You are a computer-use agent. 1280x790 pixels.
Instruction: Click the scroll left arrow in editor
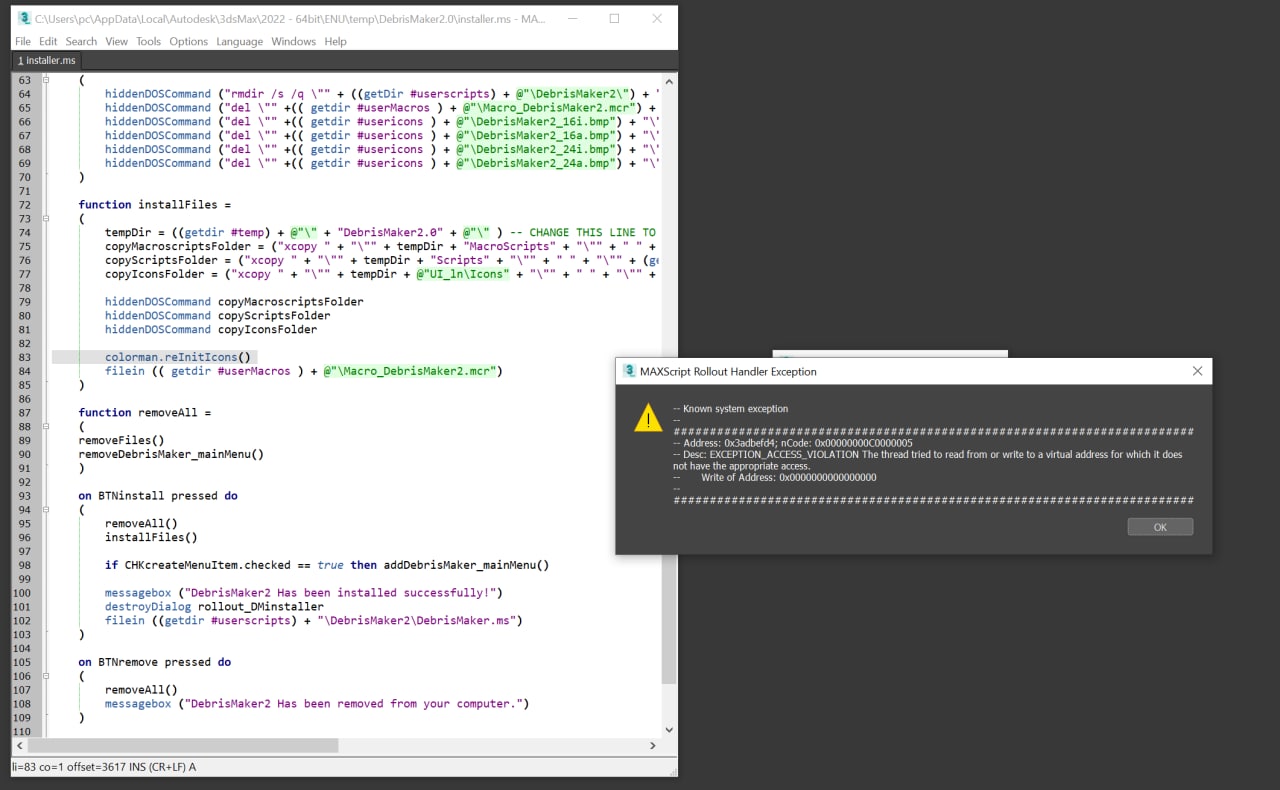[x=19, y=745]
